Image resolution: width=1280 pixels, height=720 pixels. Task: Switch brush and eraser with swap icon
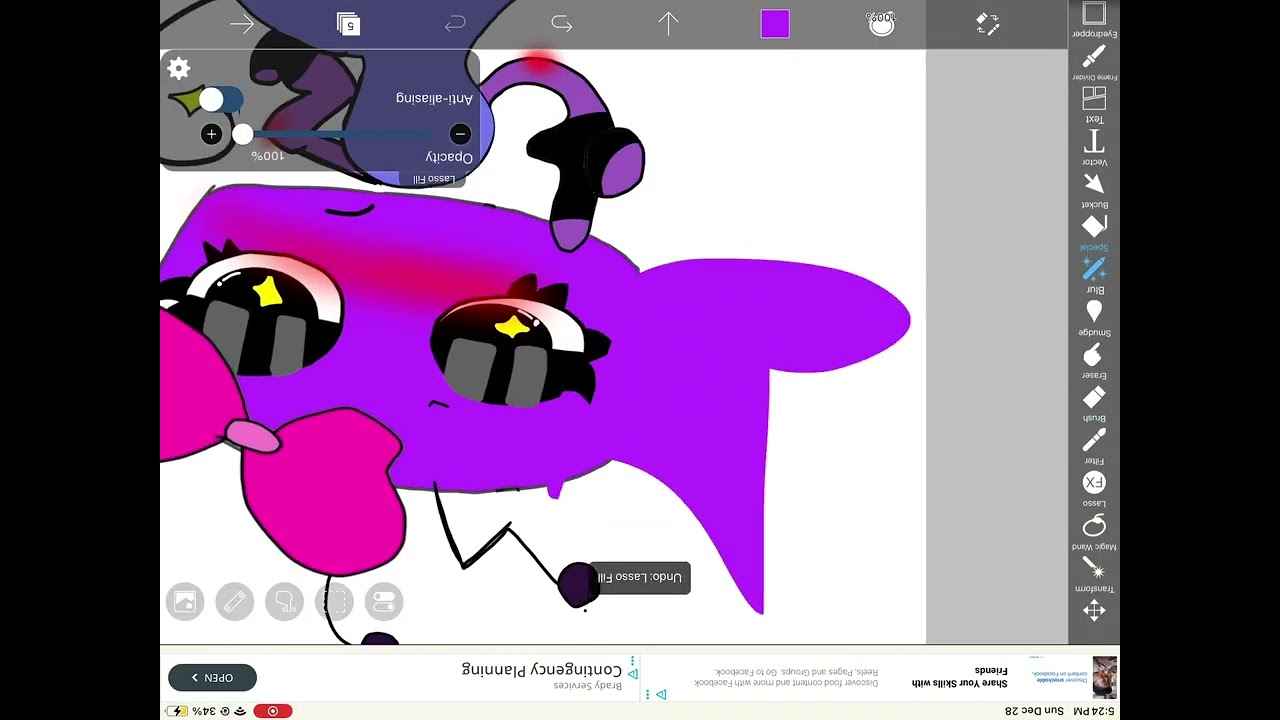pyautogui.click(x=988, y=24)
